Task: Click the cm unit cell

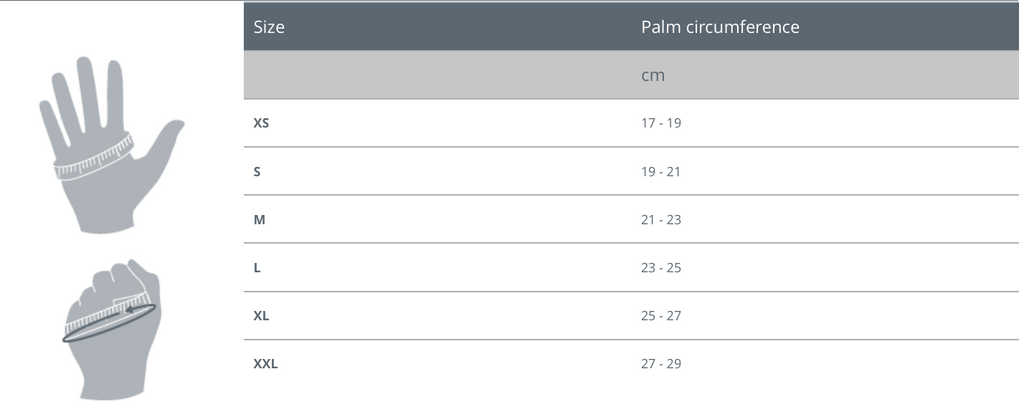Action: coord(652,75)
